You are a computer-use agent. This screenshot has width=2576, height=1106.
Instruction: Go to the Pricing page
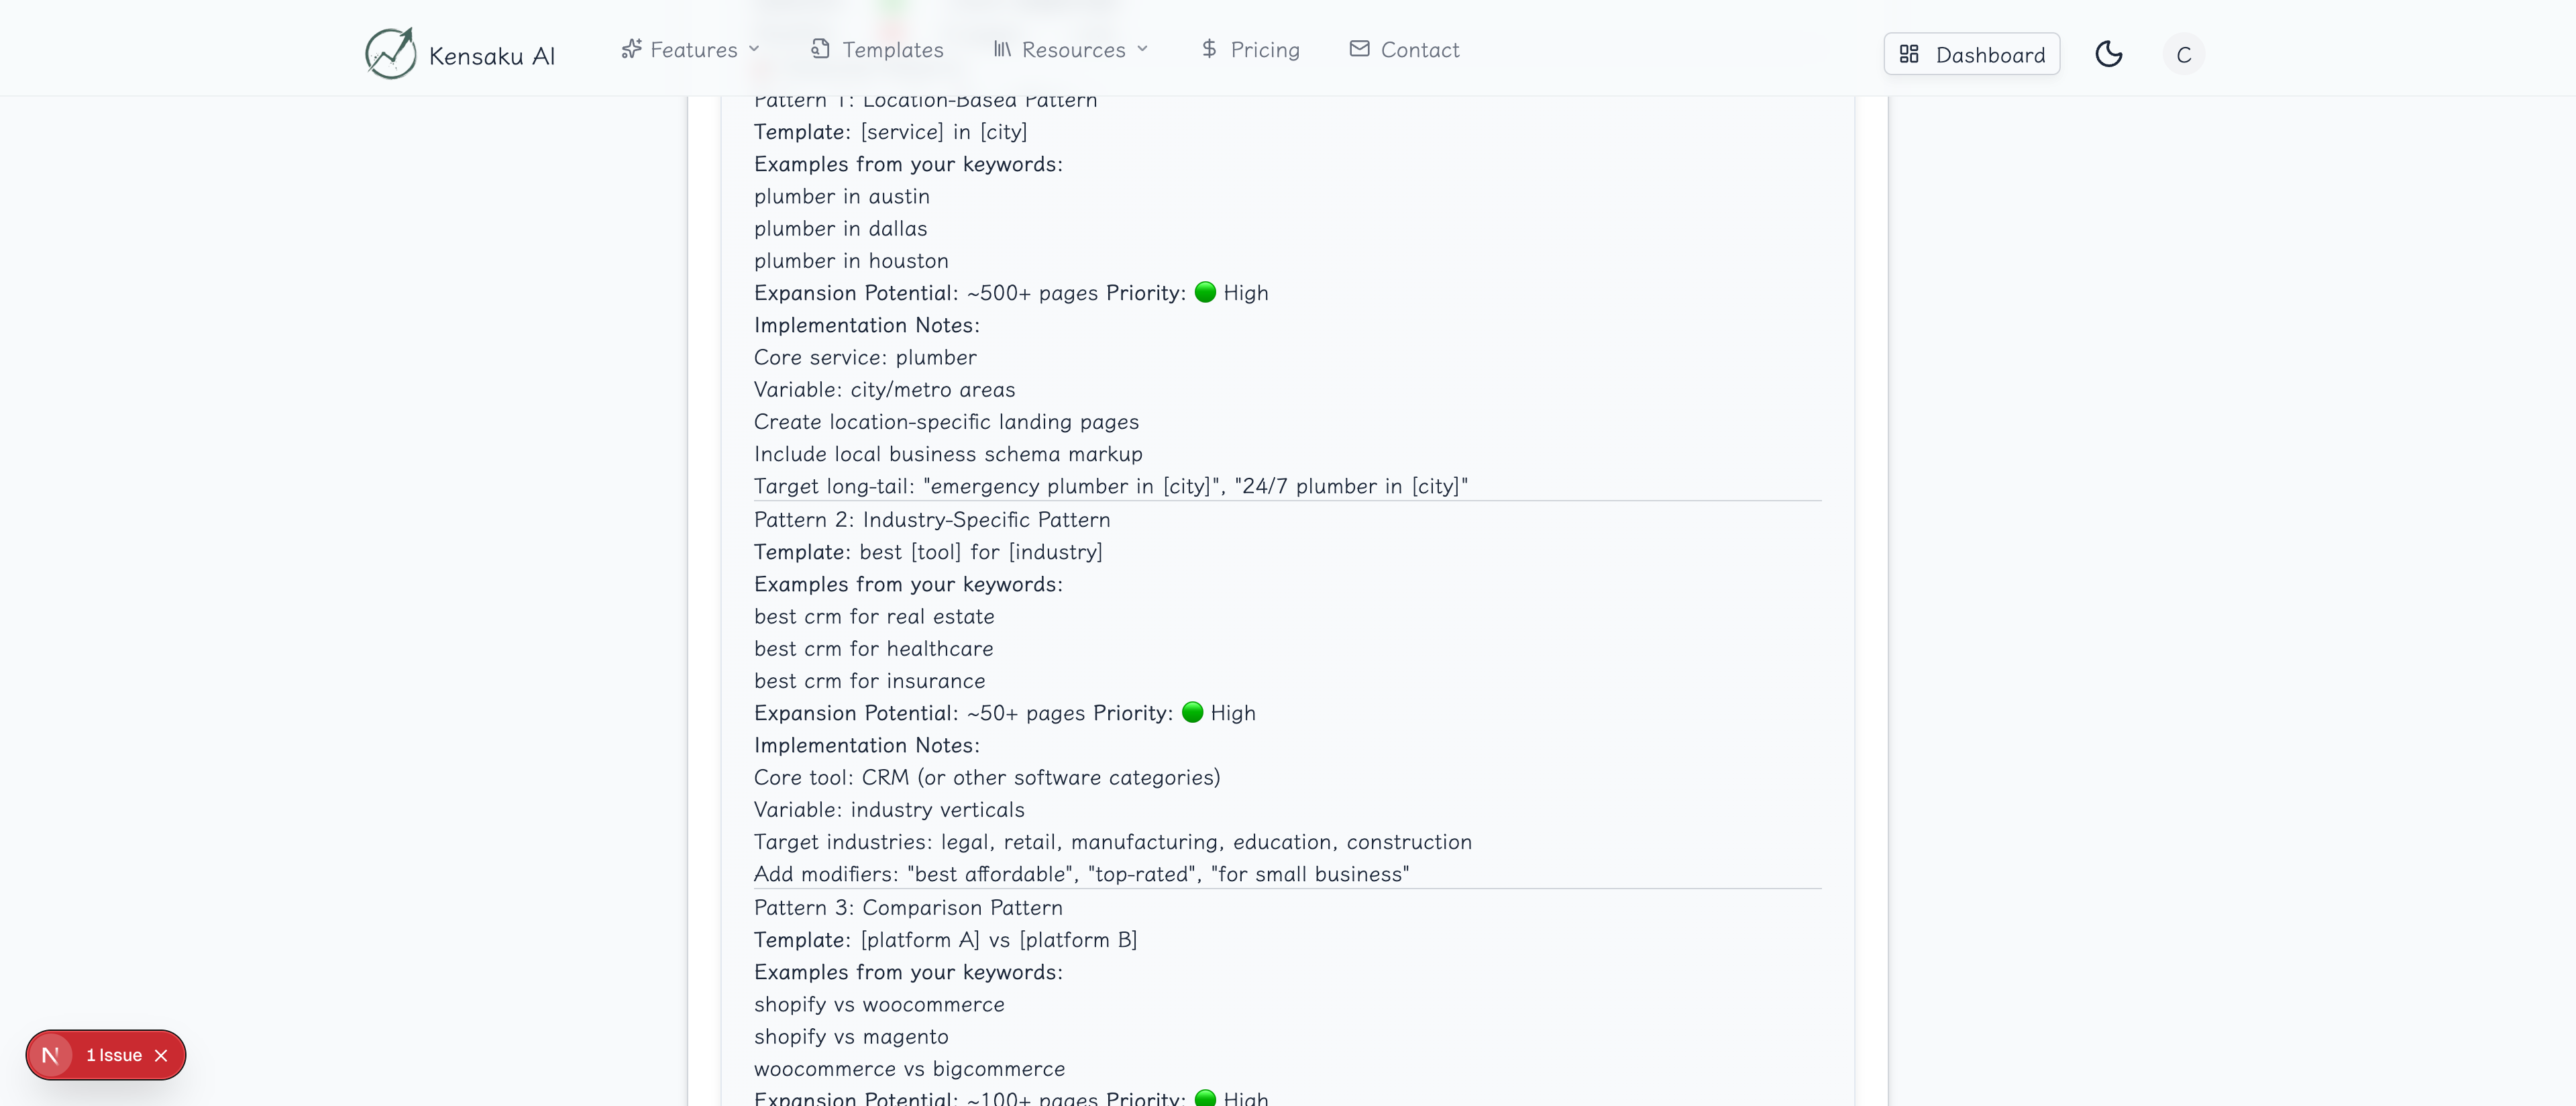tap(1265, 50)
